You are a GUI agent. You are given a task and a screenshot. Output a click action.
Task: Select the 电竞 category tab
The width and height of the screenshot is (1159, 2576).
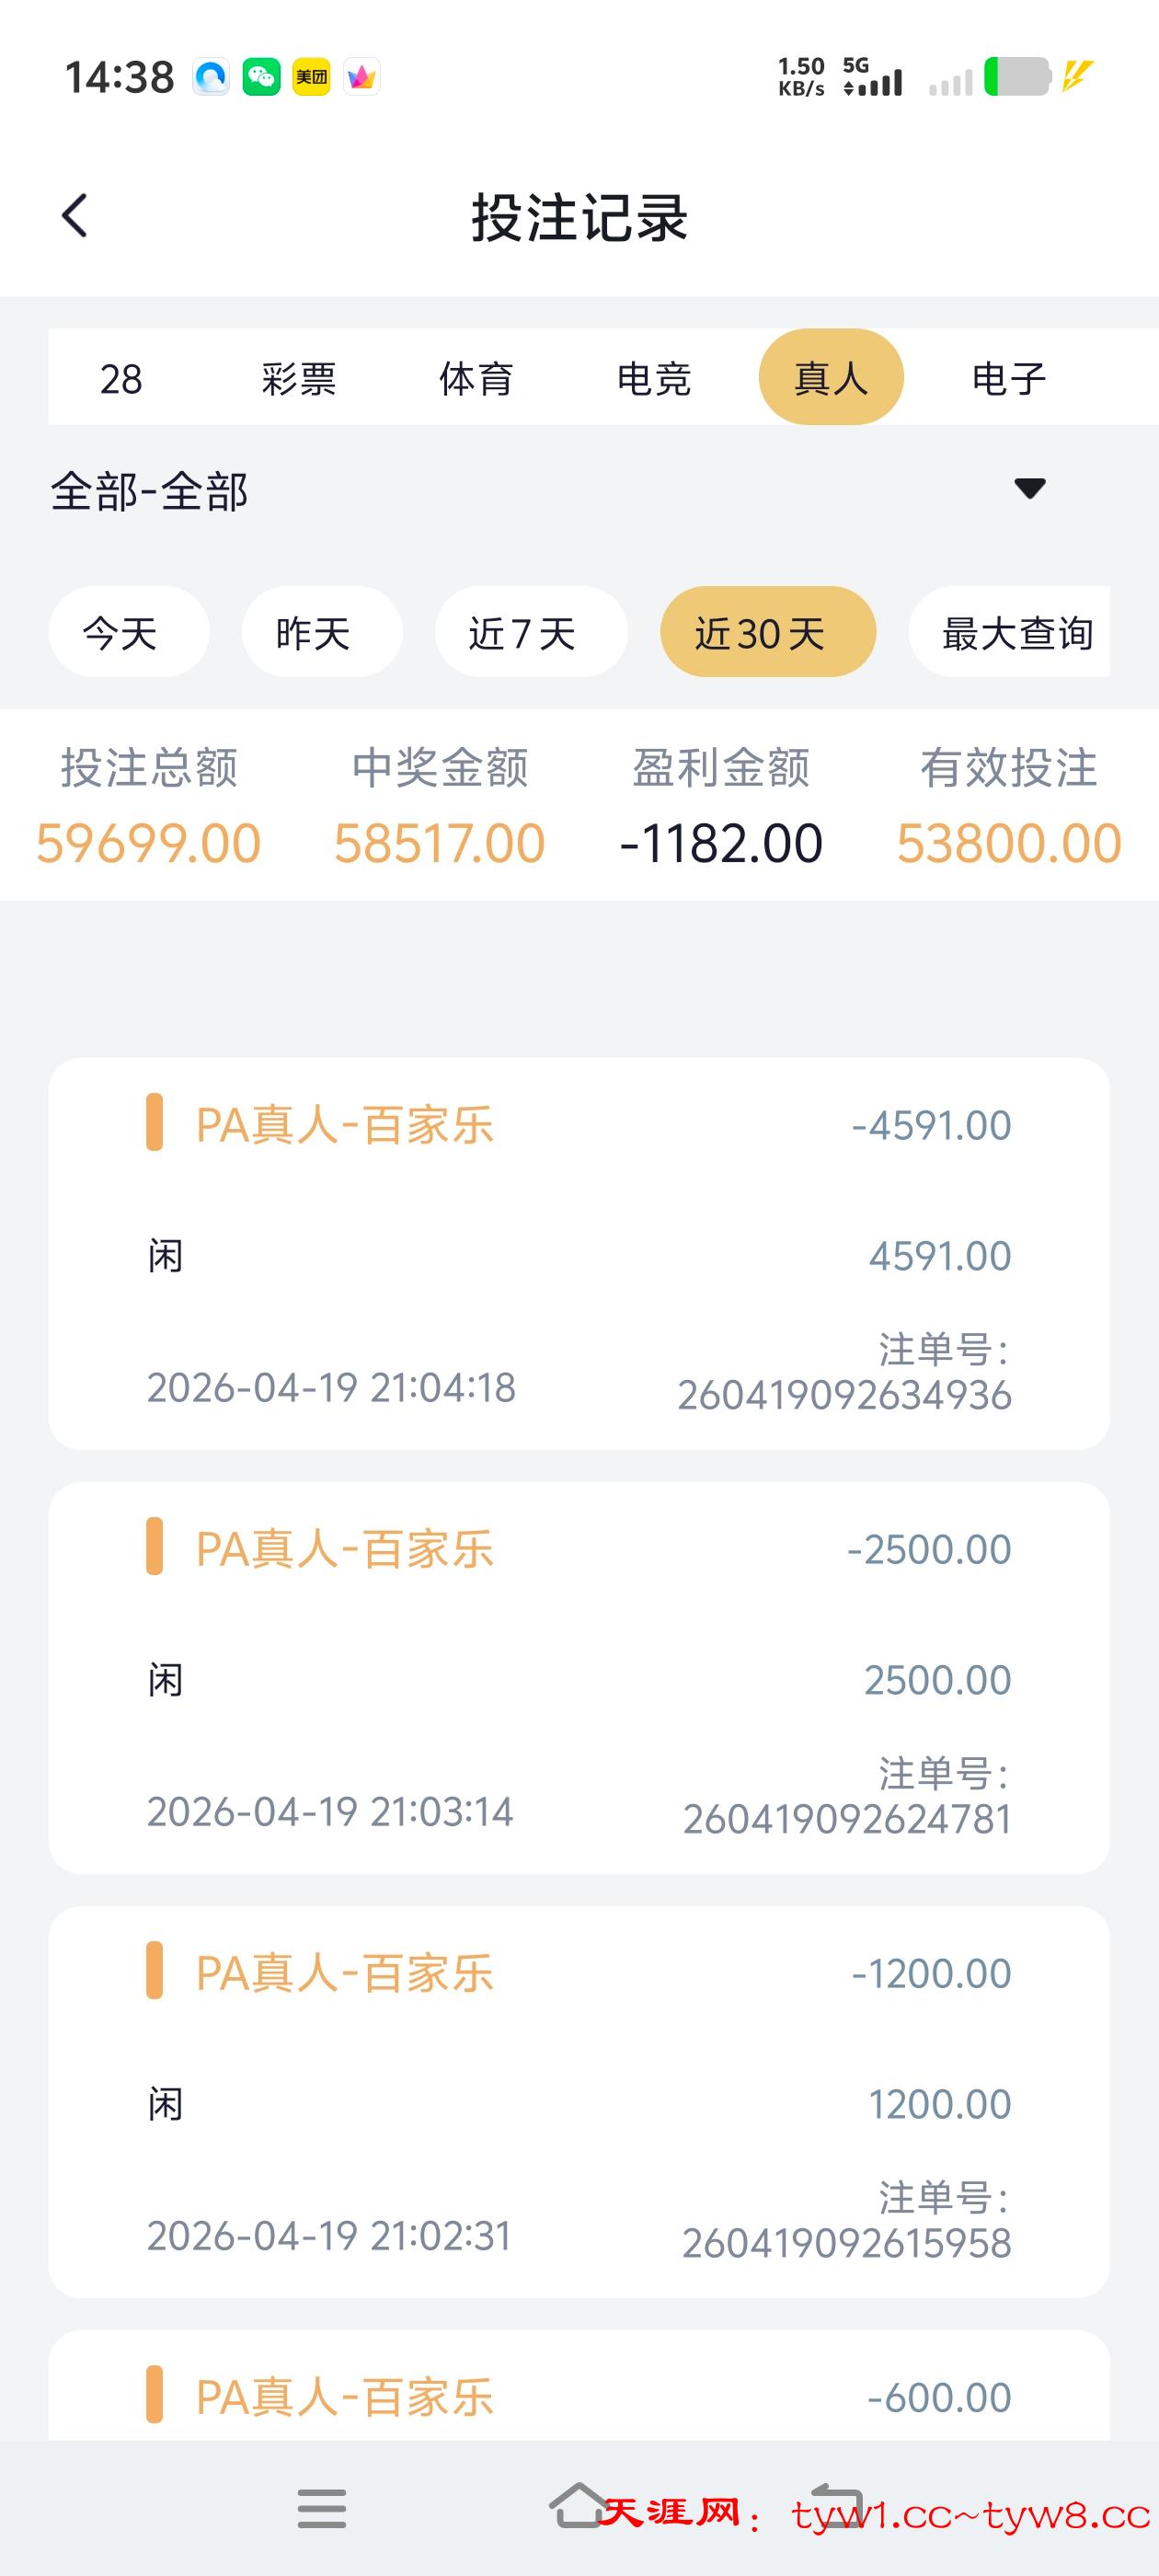click(x=654, y=379)
